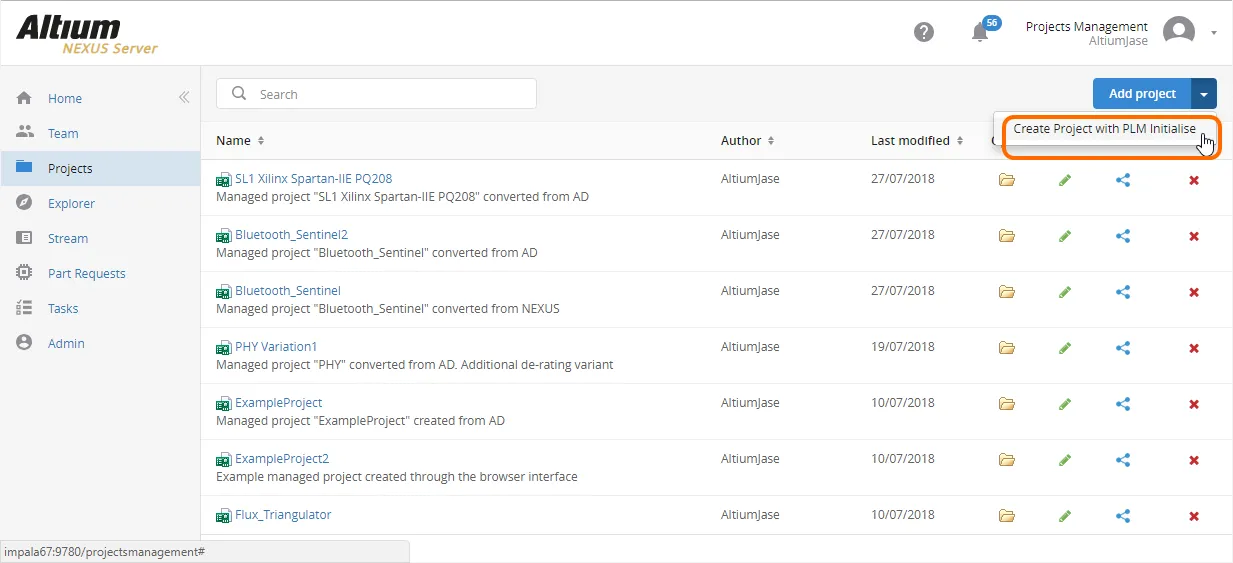Edit PHY Variation1 with pencil icon

[1065, 348]
